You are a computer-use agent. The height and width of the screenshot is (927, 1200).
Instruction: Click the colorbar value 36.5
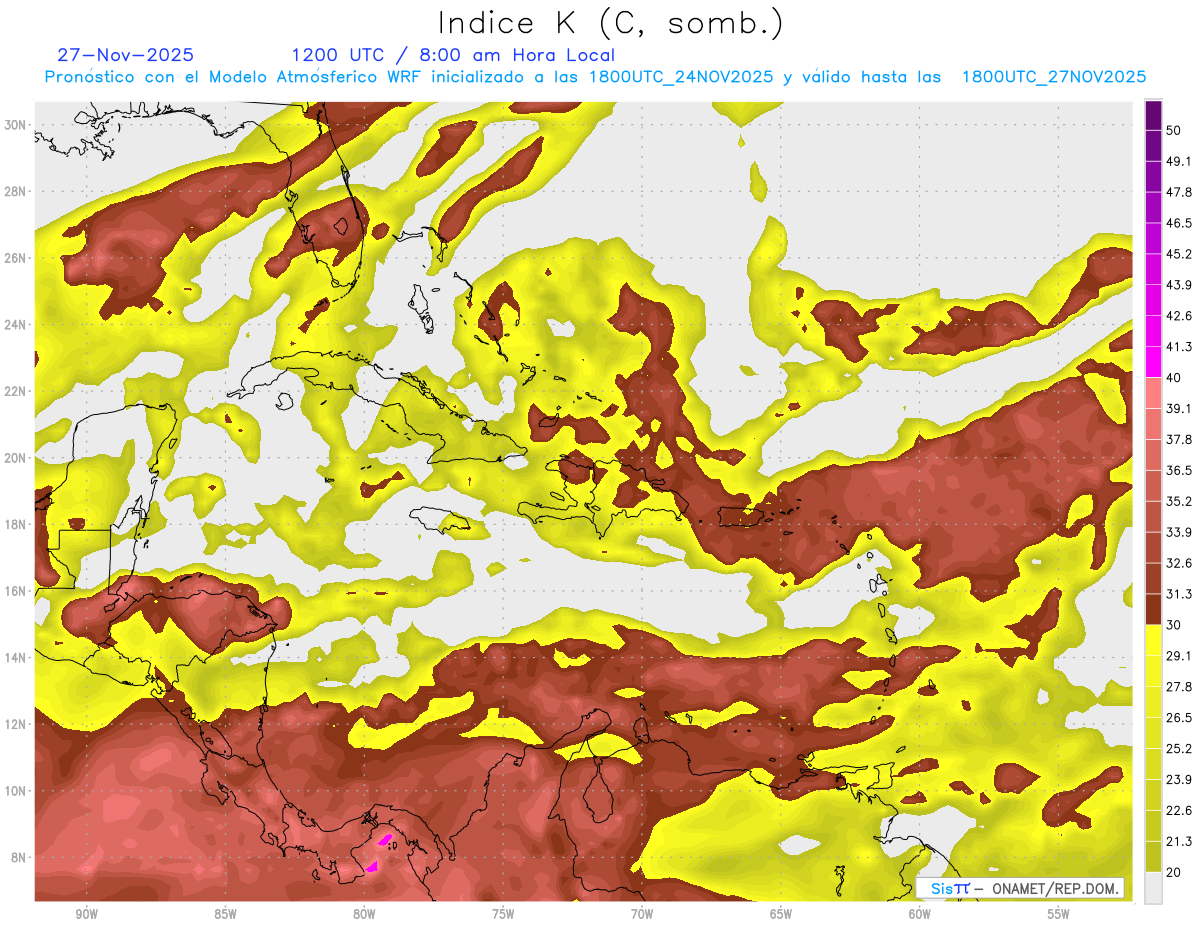1179,471
